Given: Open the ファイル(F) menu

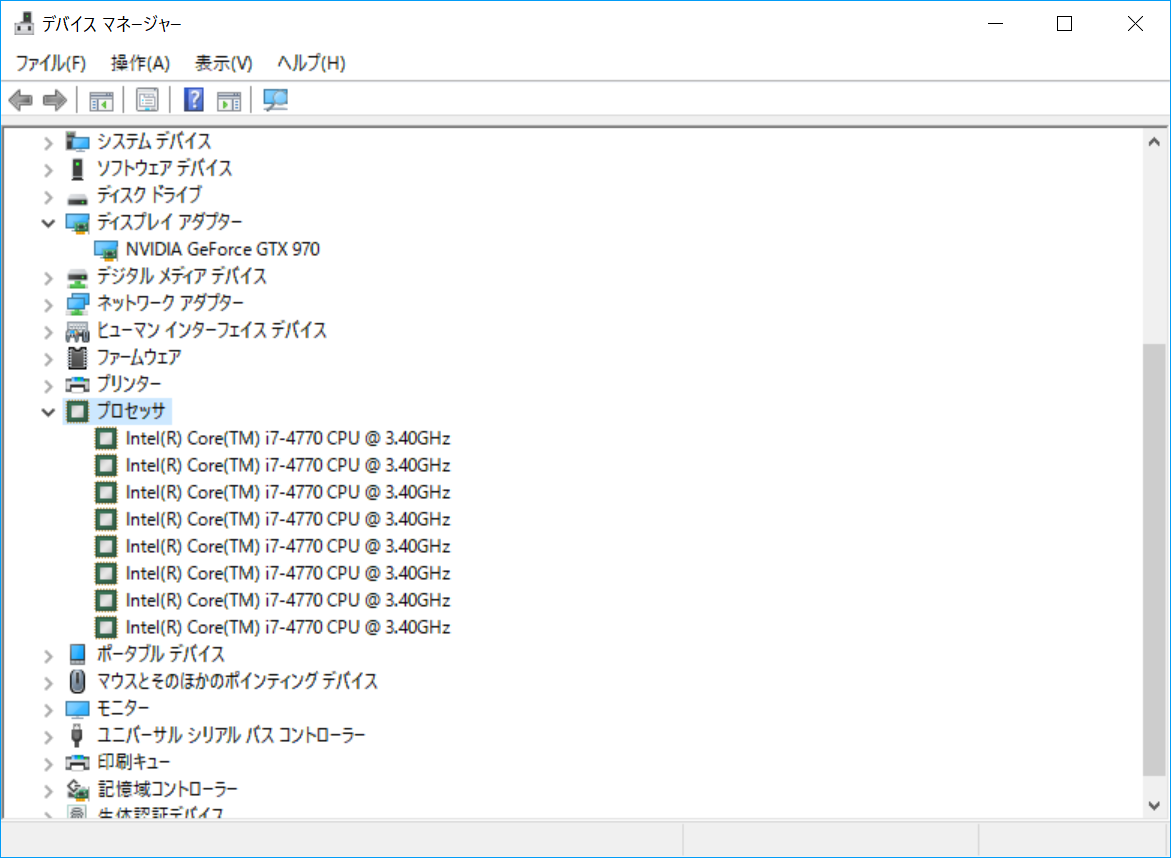Looking at the screenshot, I should click(x=51, y=63).
